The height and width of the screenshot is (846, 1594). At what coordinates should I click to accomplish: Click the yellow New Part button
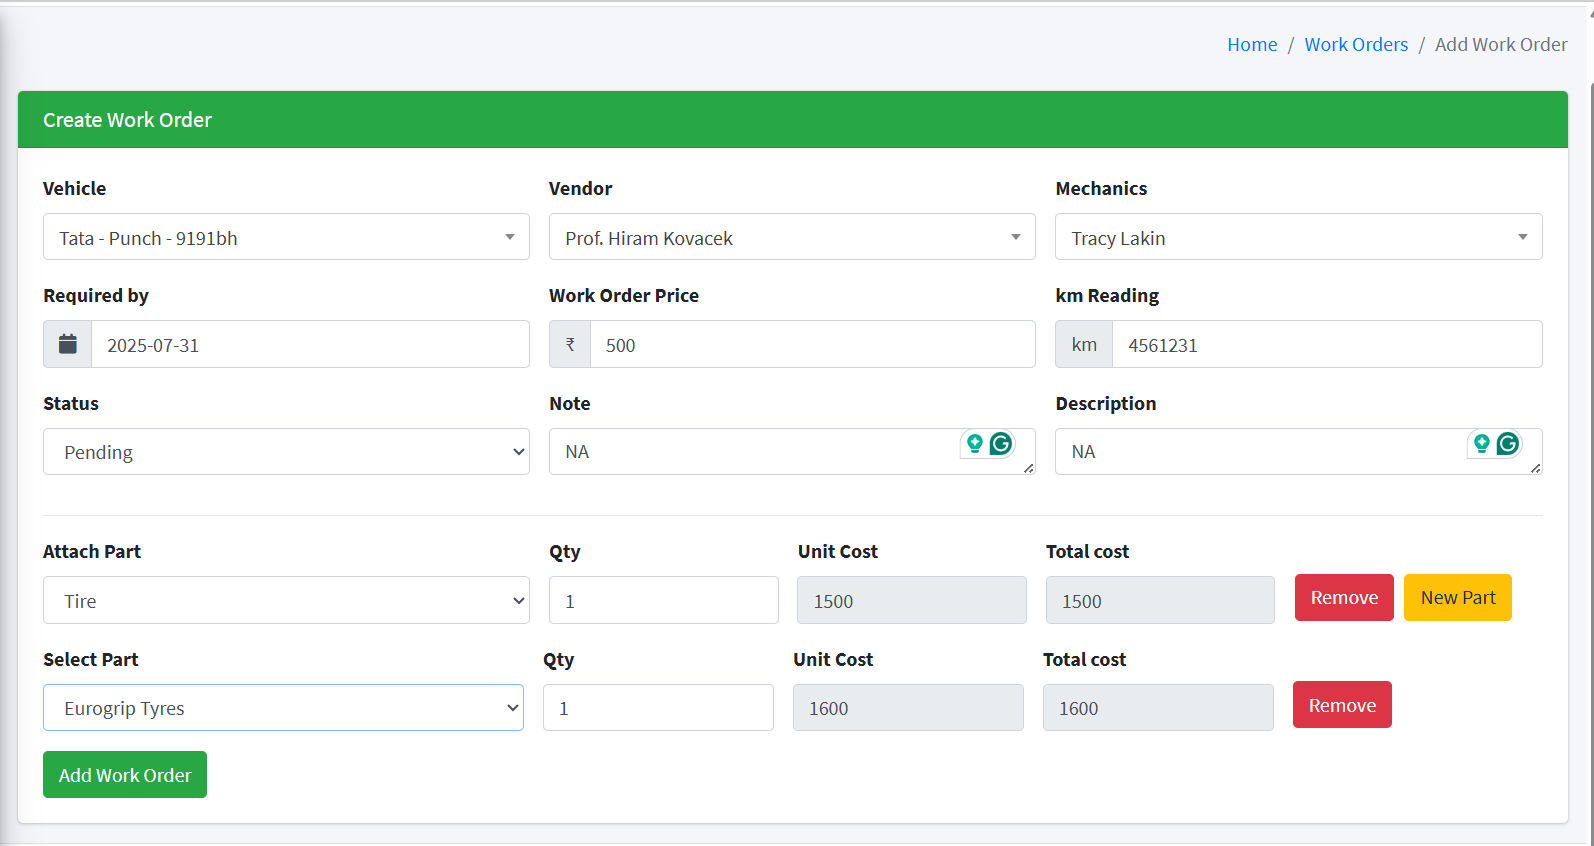coord(1457,598)
